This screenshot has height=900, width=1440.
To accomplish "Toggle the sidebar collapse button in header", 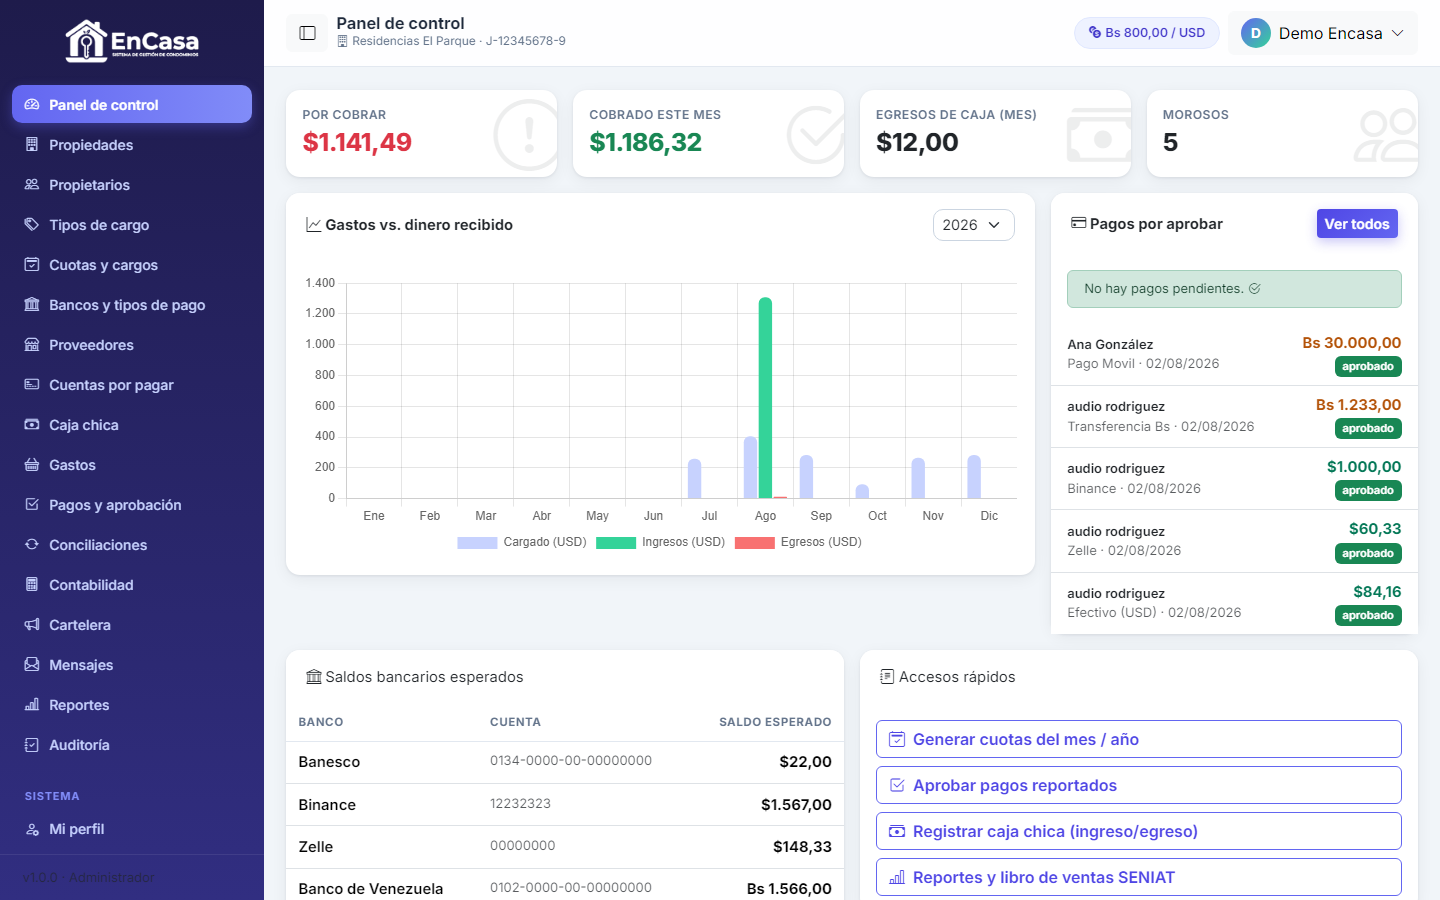I will [308, 33].
